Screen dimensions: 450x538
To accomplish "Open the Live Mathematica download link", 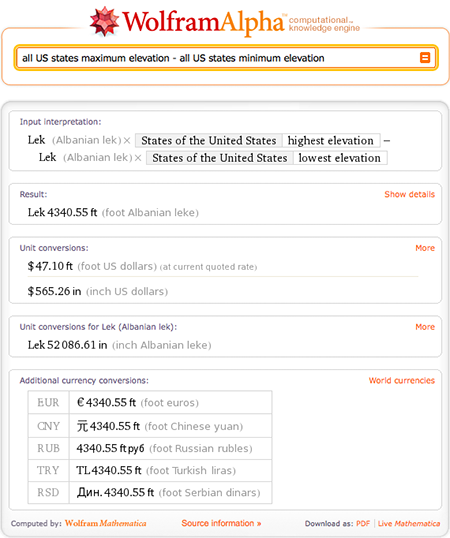I will (x=409, y=524).
